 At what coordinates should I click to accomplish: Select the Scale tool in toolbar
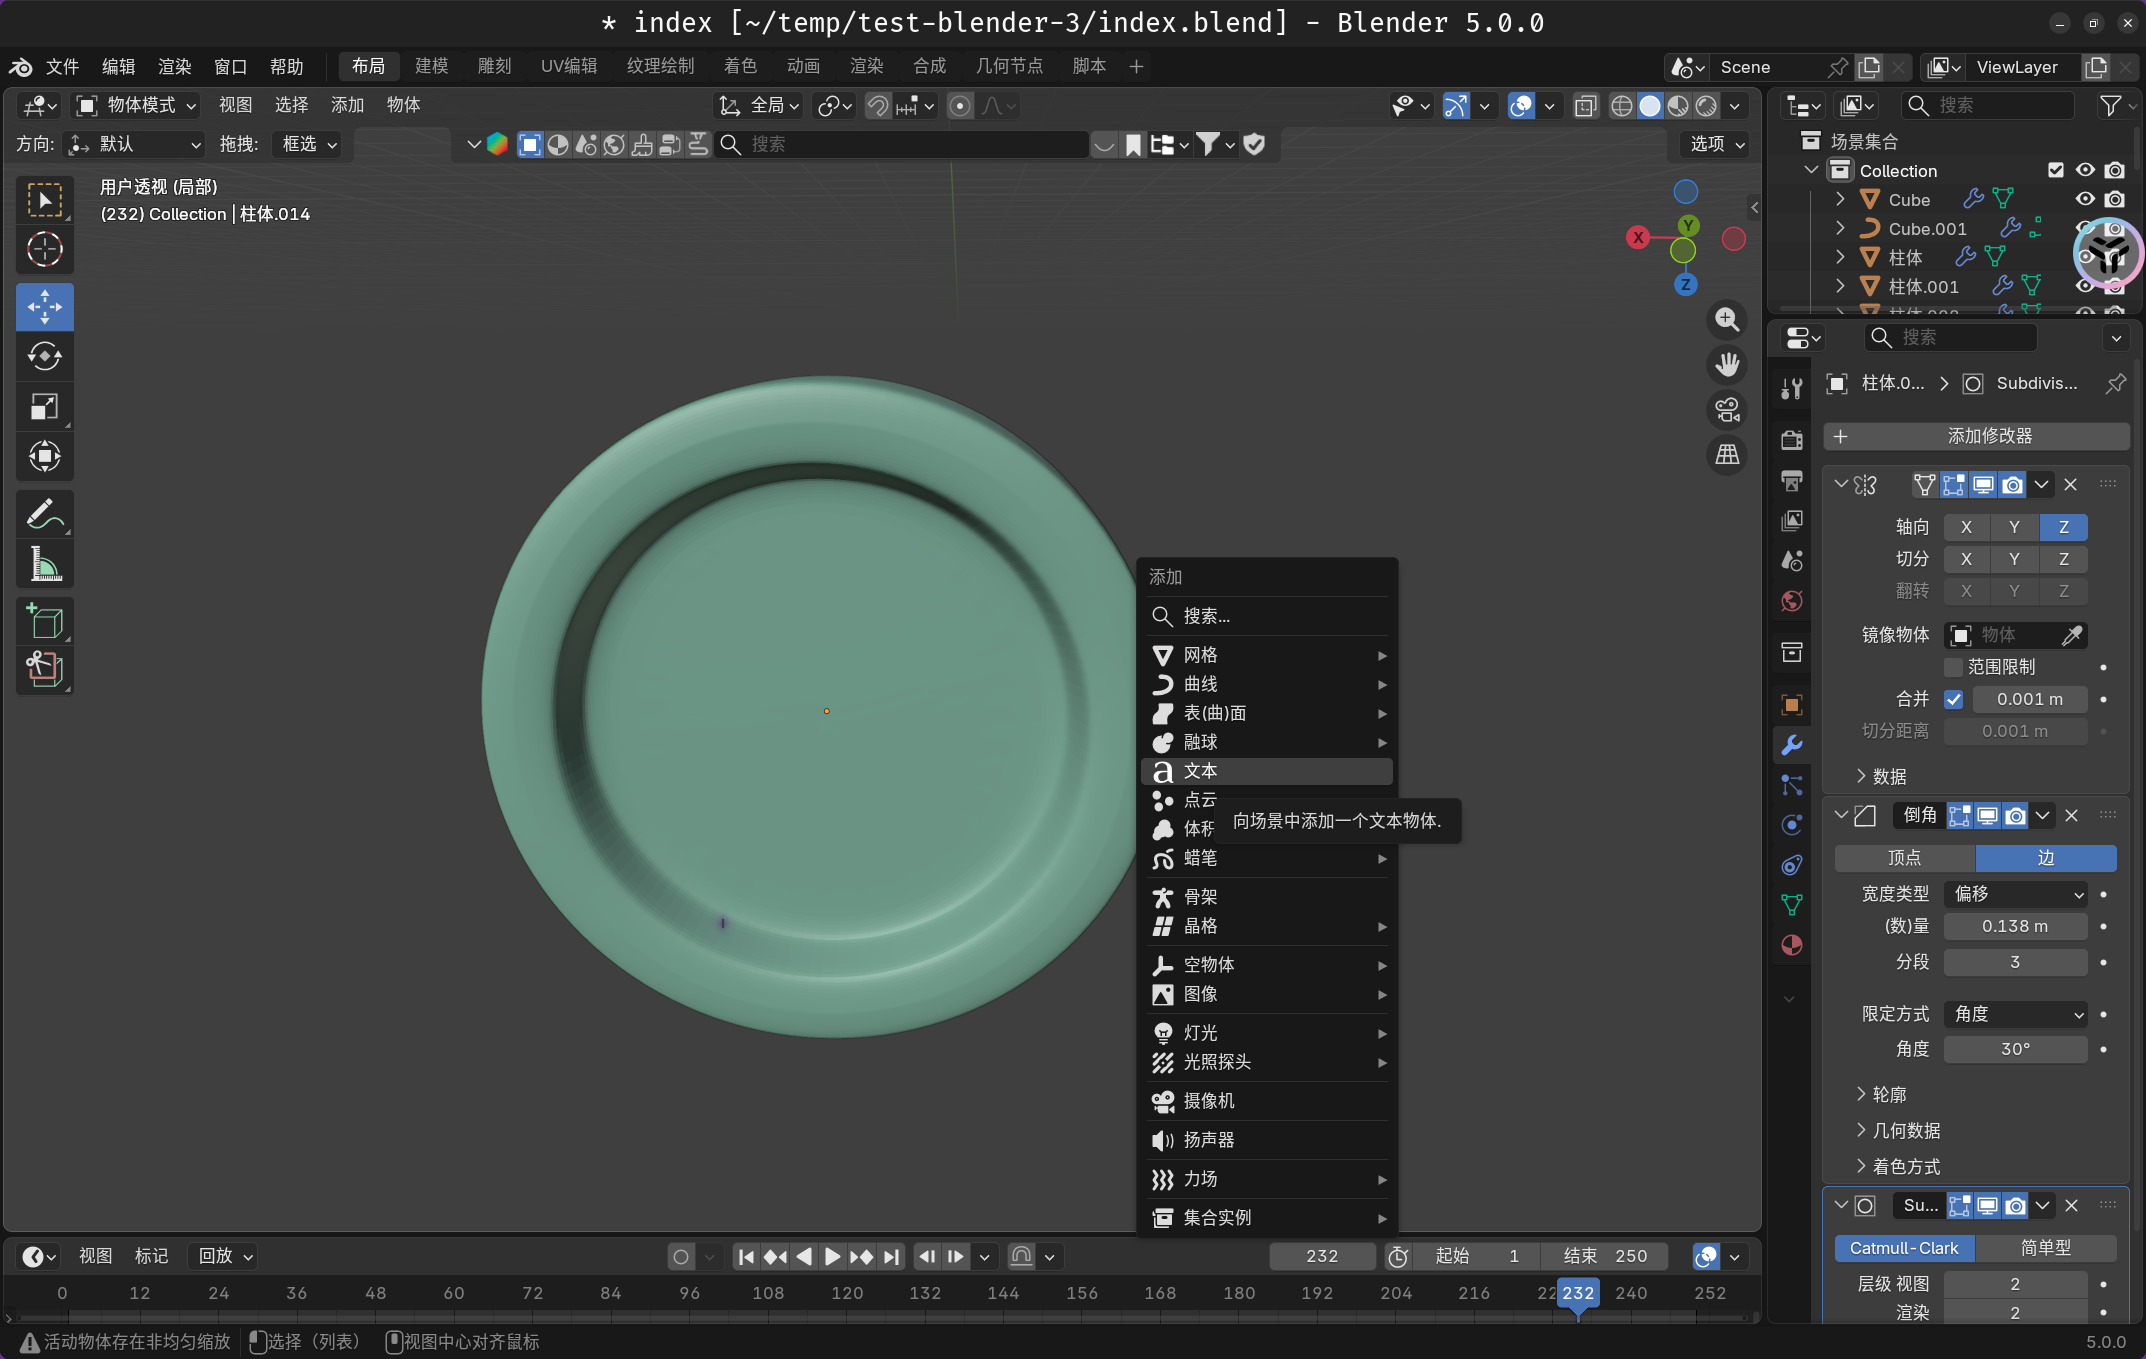pos(44,406)
